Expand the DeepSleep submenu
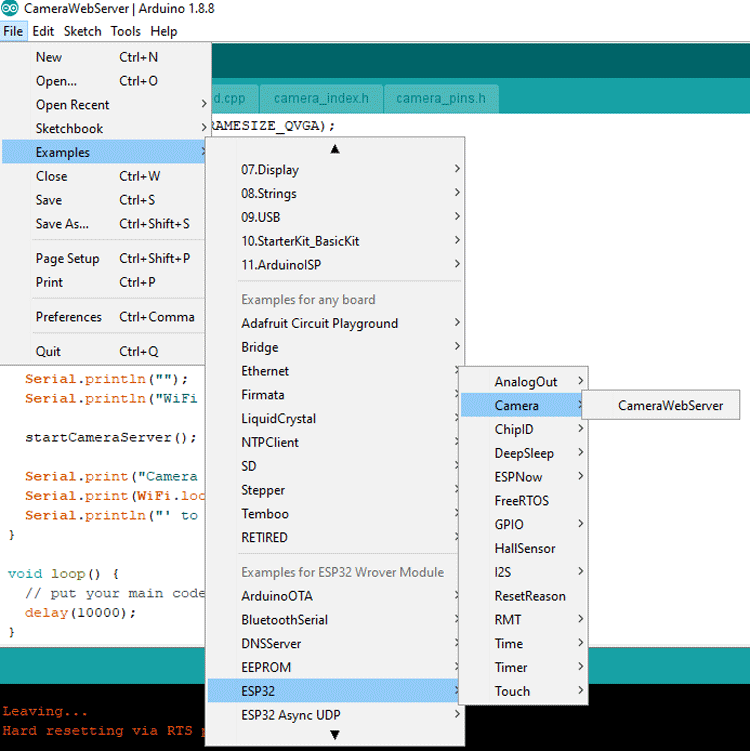This screenshot has width=750, height=751. [x=523, y=453]
